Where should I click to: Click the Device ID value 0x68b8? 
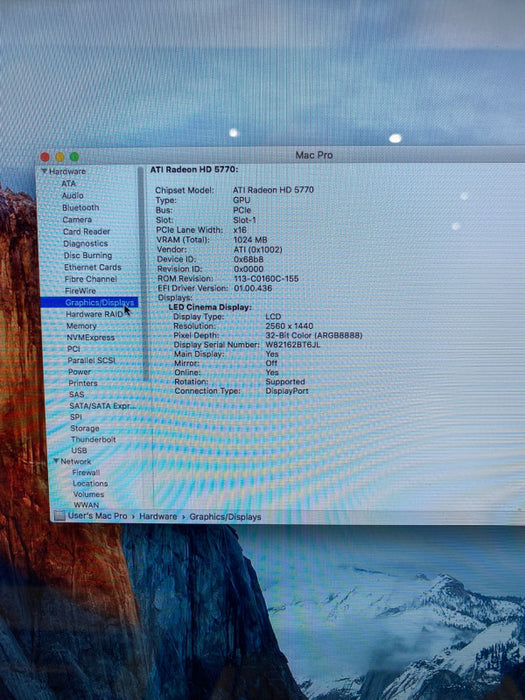coord(249,259)
